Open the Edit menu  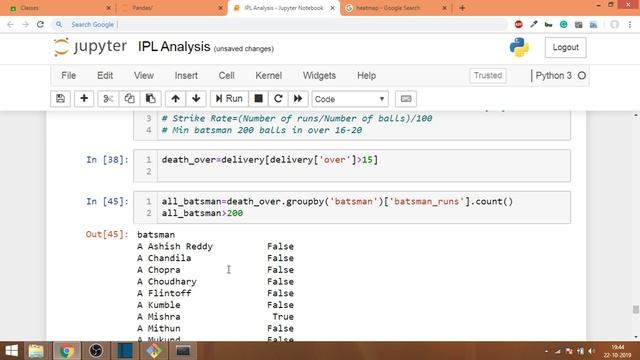pyautogui.click(x=105, y=76)
